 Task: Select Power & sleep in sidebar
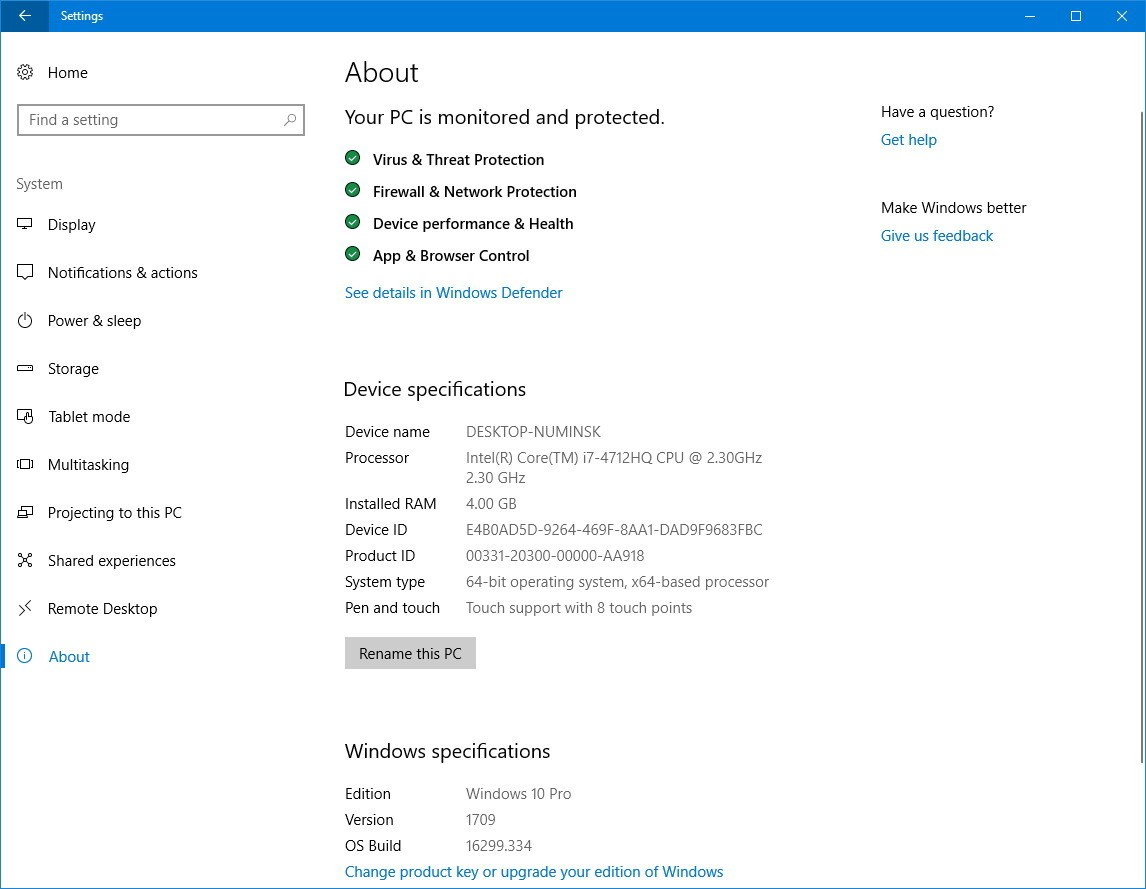tap(94, 321)
